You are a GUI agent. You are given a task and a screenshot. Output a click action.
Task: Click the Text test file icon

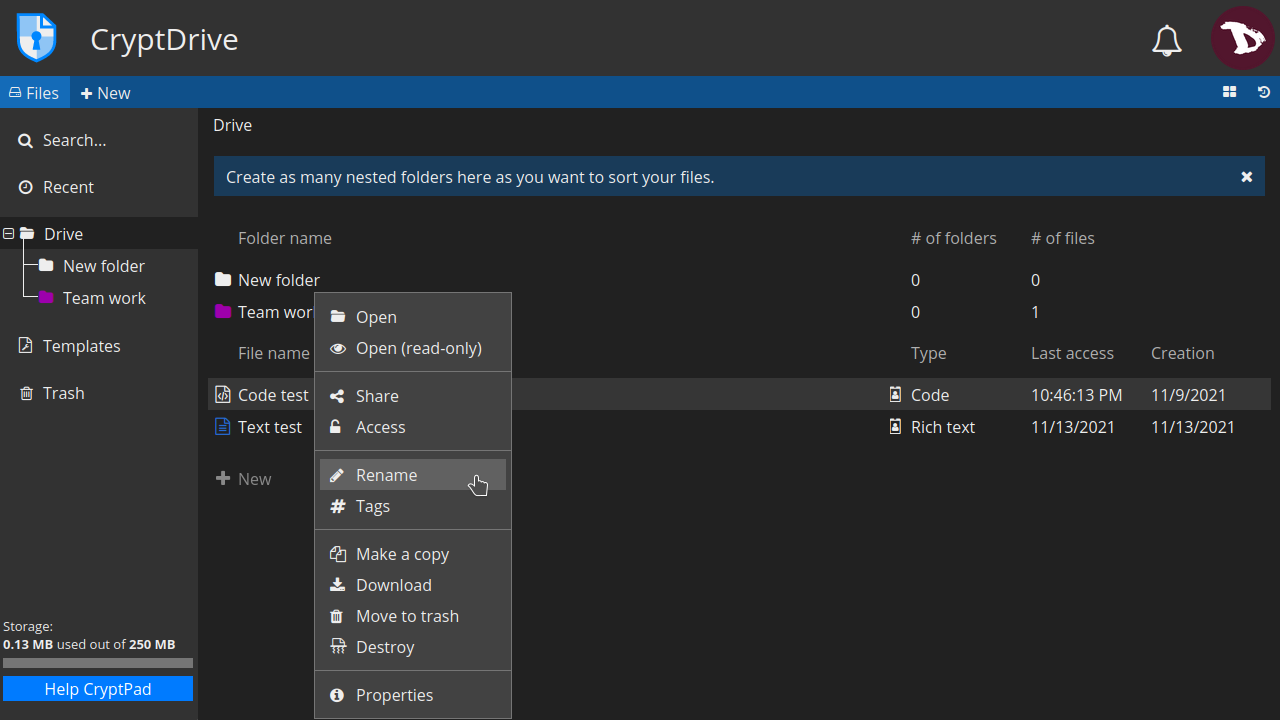pyautogui.click(x=223, y=427)
